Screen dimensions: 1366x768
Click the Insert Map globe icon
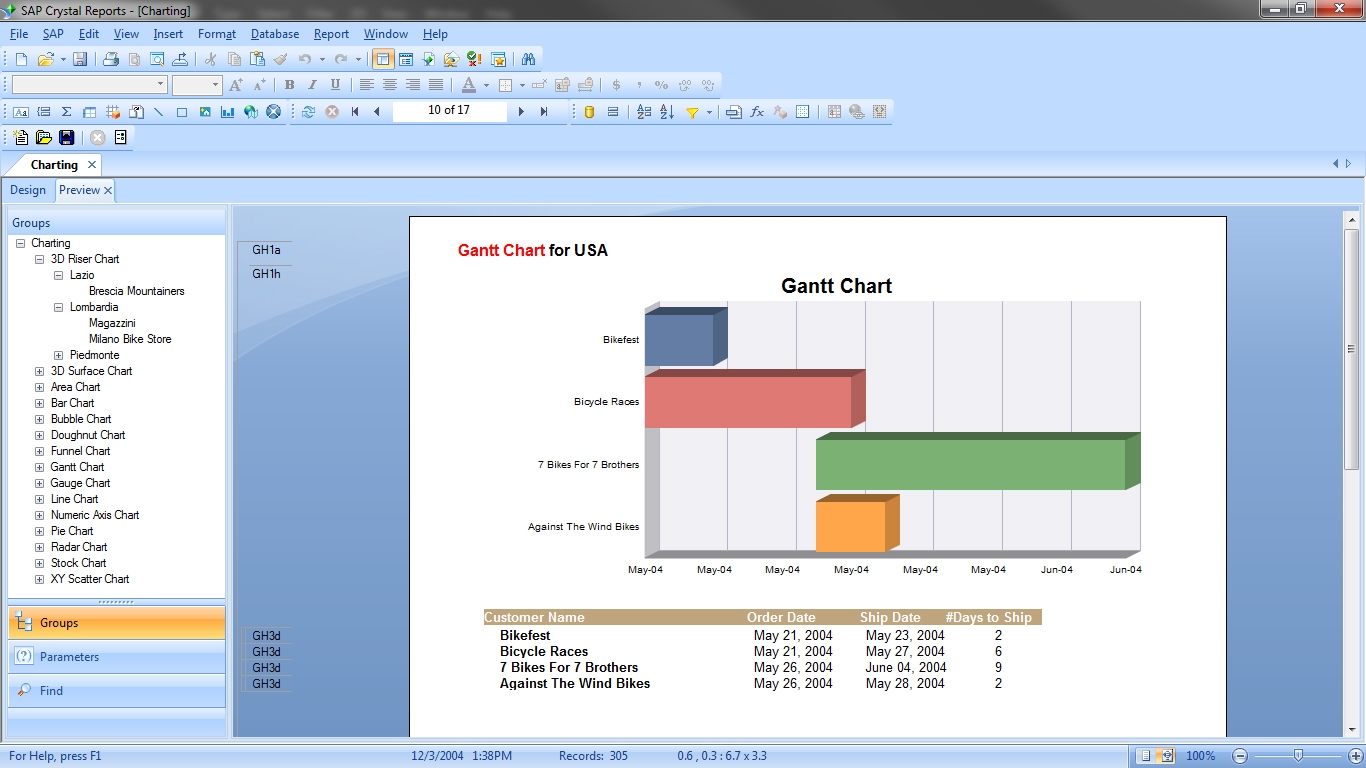[x=249, y=111]
